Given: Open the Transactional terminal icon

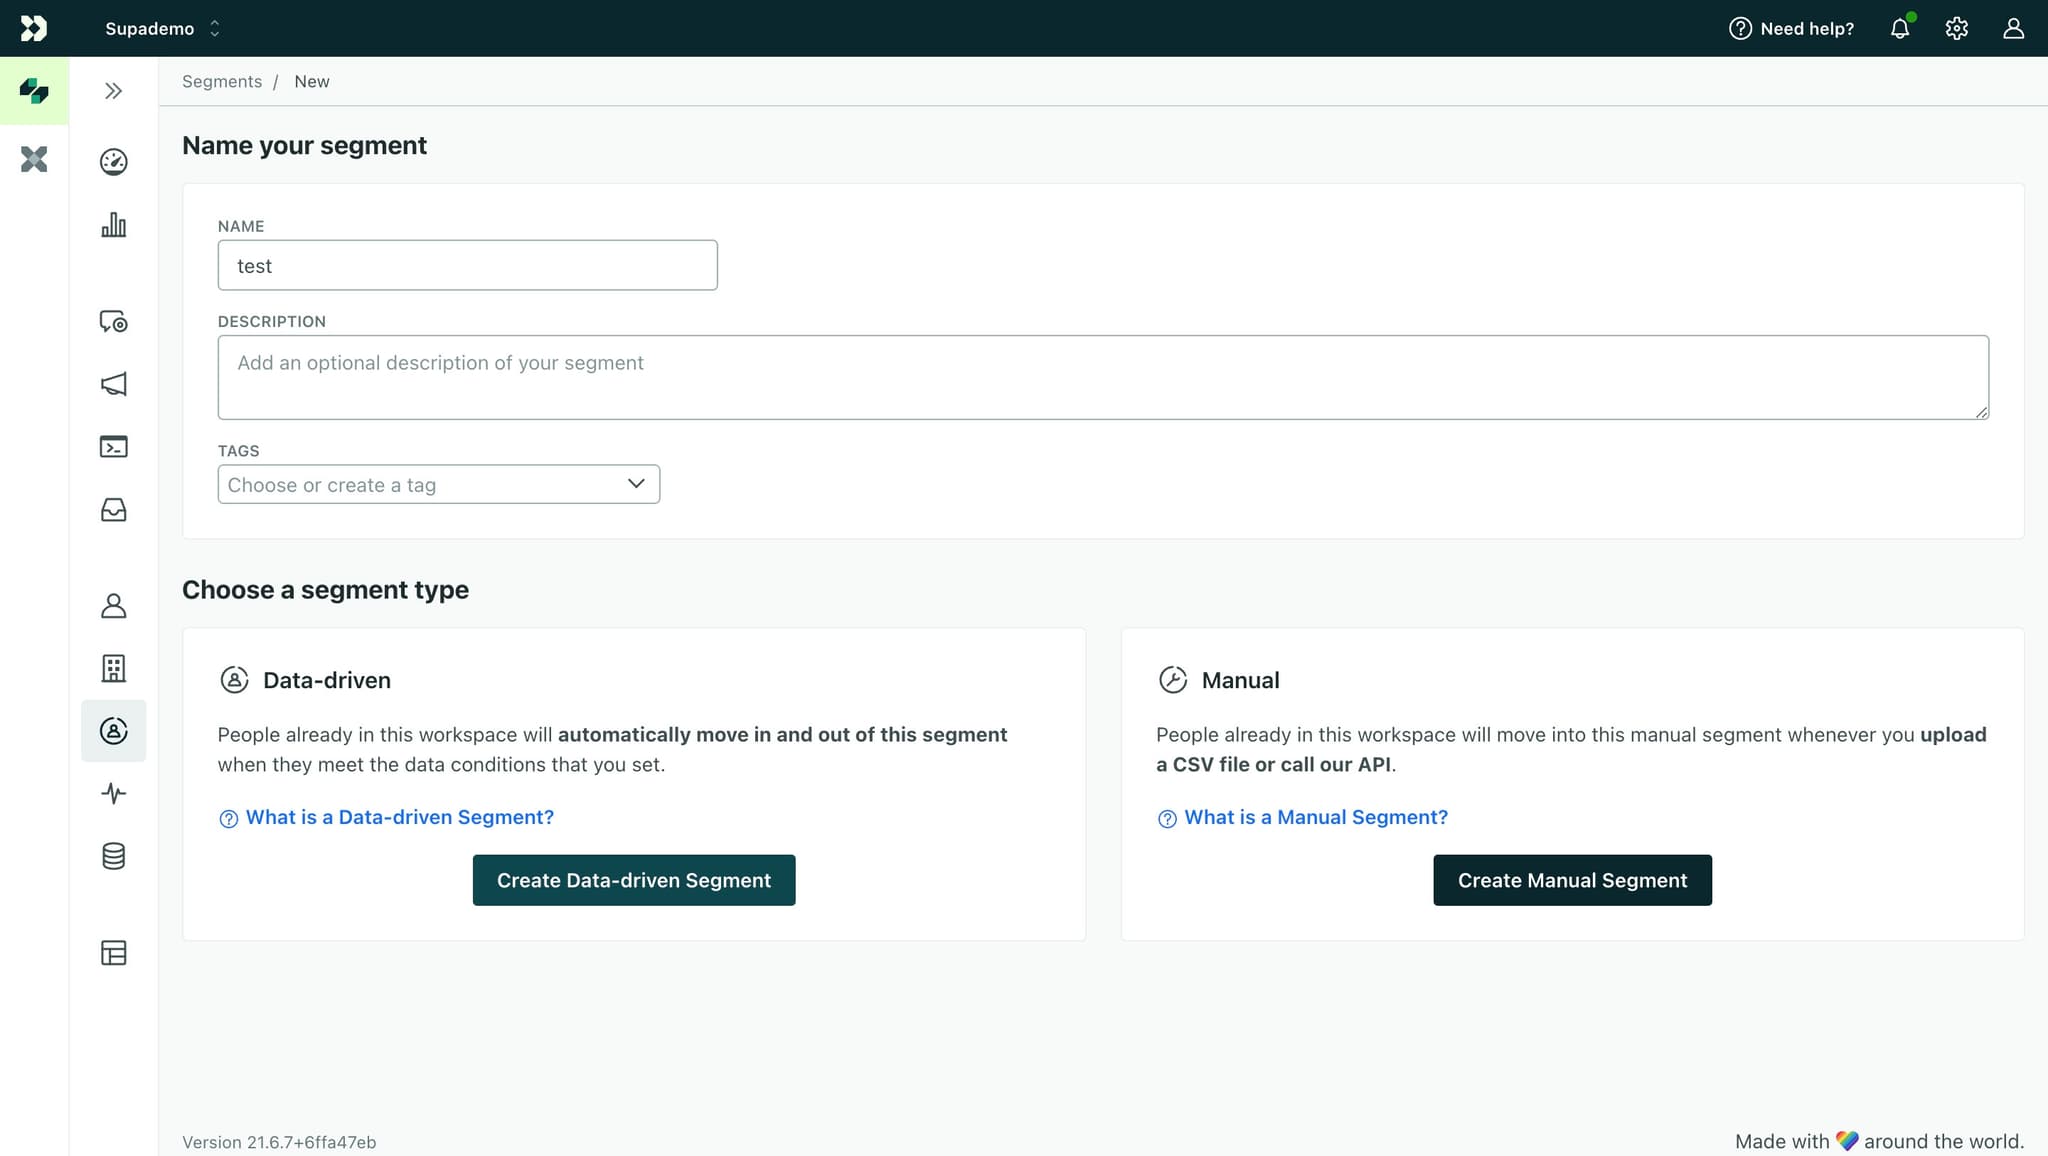Looking at the screenshot, I should point(113,447).
